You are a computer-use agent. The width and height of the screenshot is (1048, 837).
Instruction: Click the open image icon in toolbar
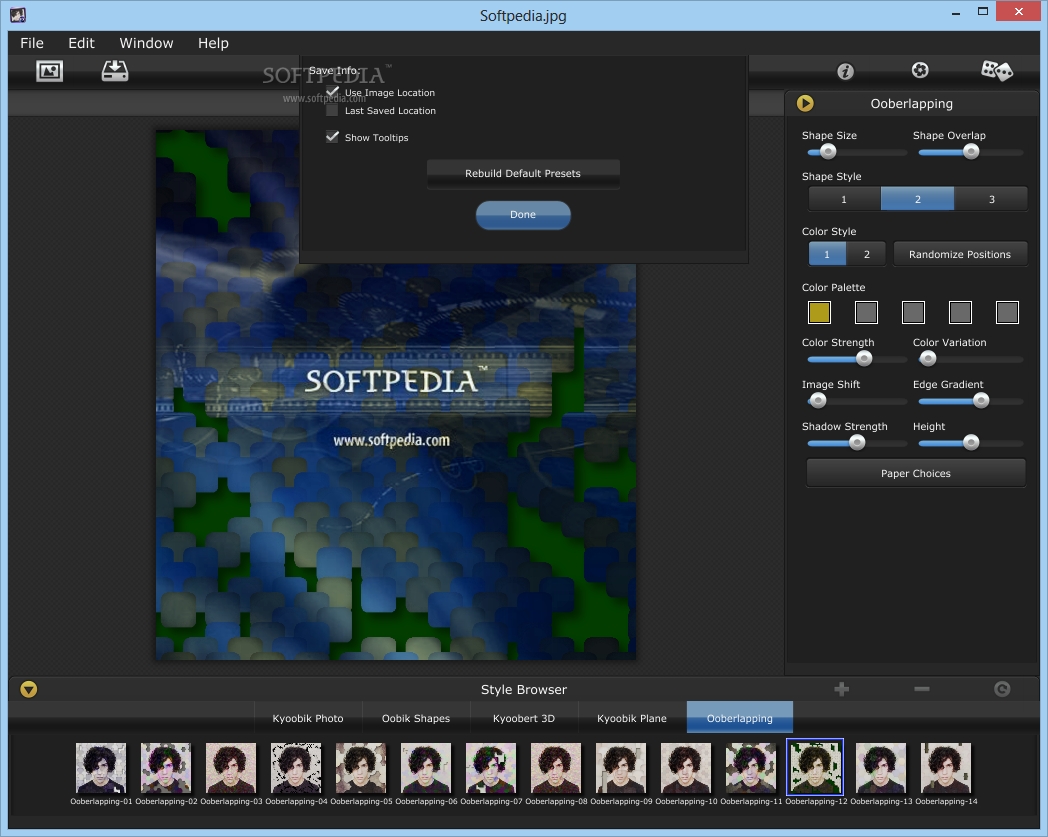pos(49,71)
